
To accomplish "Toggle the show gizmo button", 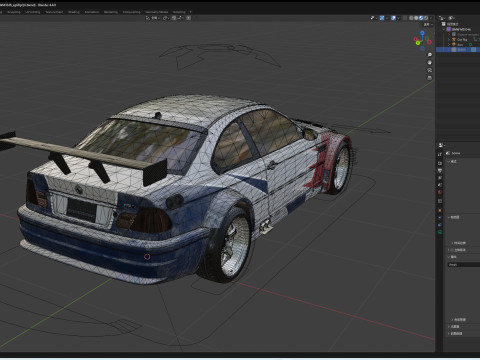I will pos(382,18).
